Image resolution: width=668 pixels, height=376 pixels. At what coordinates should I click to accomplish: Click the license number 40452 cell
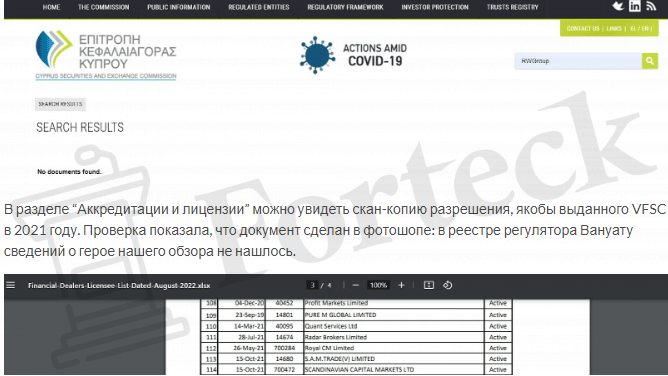(284, 303)
